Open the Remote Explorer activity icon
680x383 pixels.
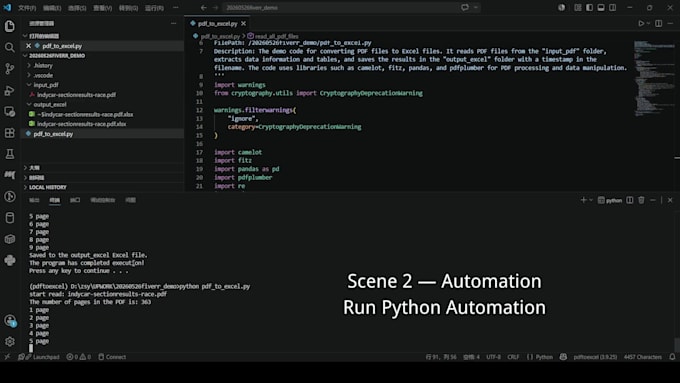(10, 111)
